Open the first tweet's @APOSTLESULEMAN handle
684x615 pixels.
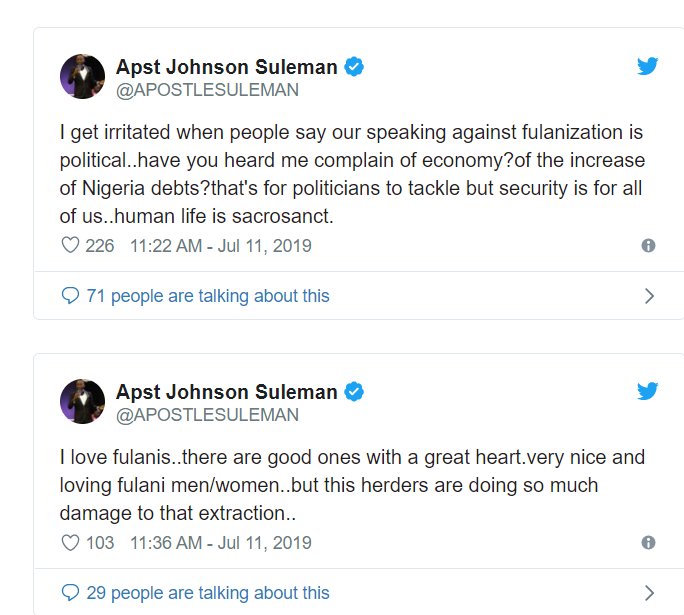pos(207,90)
